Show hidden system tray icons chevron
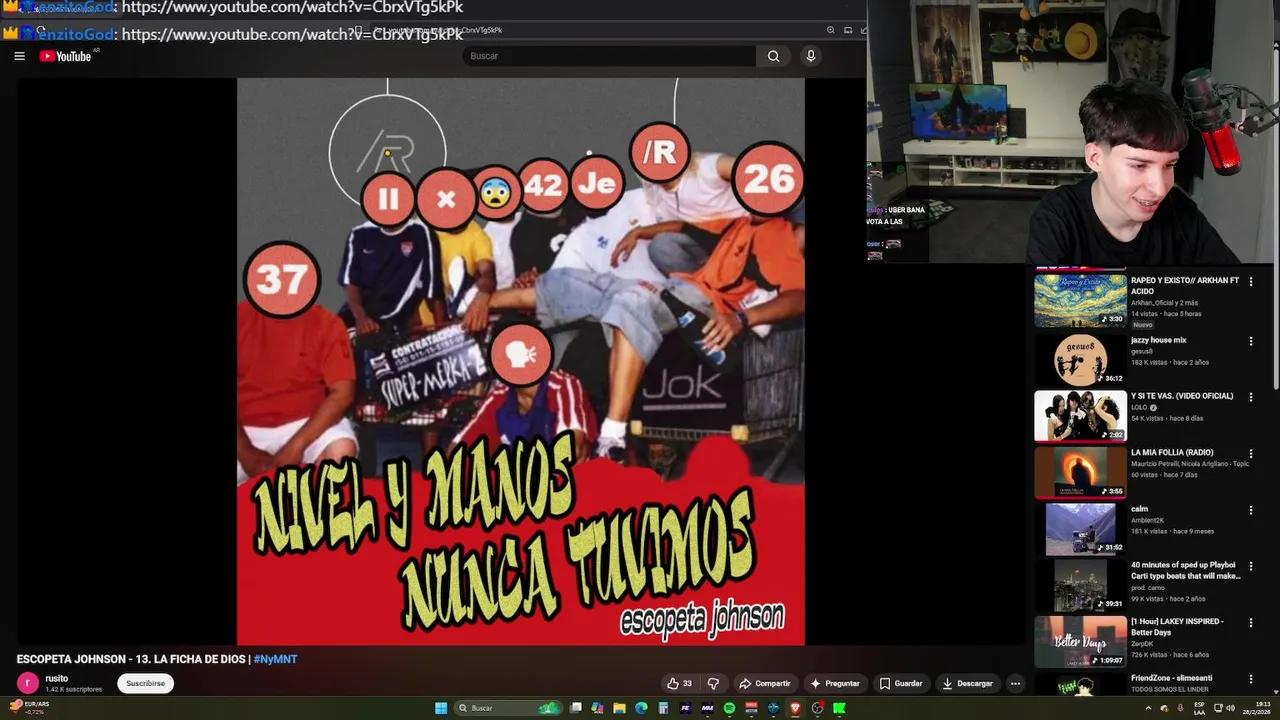Image resolution: width=1280 pixels, height=720 pixels. [x=1148, y=708]
